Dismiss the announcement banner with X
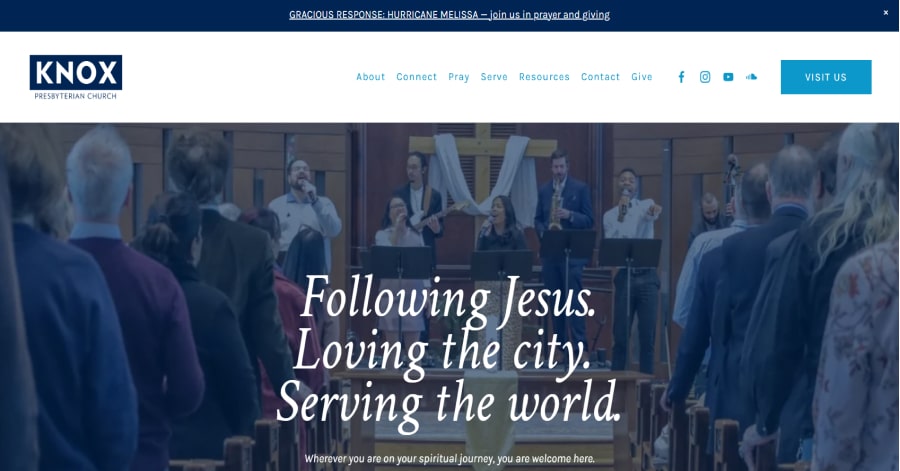Image resolution: width=900 pixels, height=471 pixels. (886, 13)
